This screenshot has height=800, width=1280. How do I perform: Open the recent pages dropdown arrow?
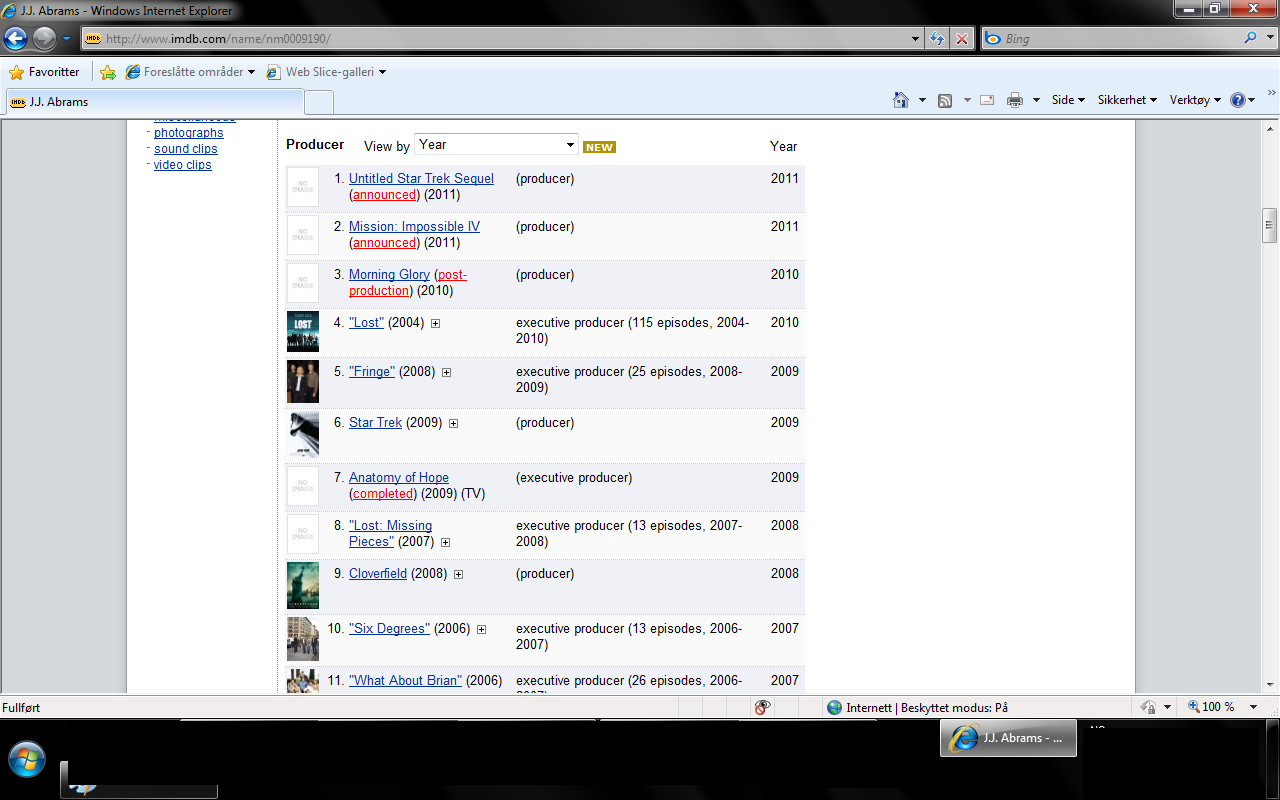pyautogui.click(x=66, y=39)
